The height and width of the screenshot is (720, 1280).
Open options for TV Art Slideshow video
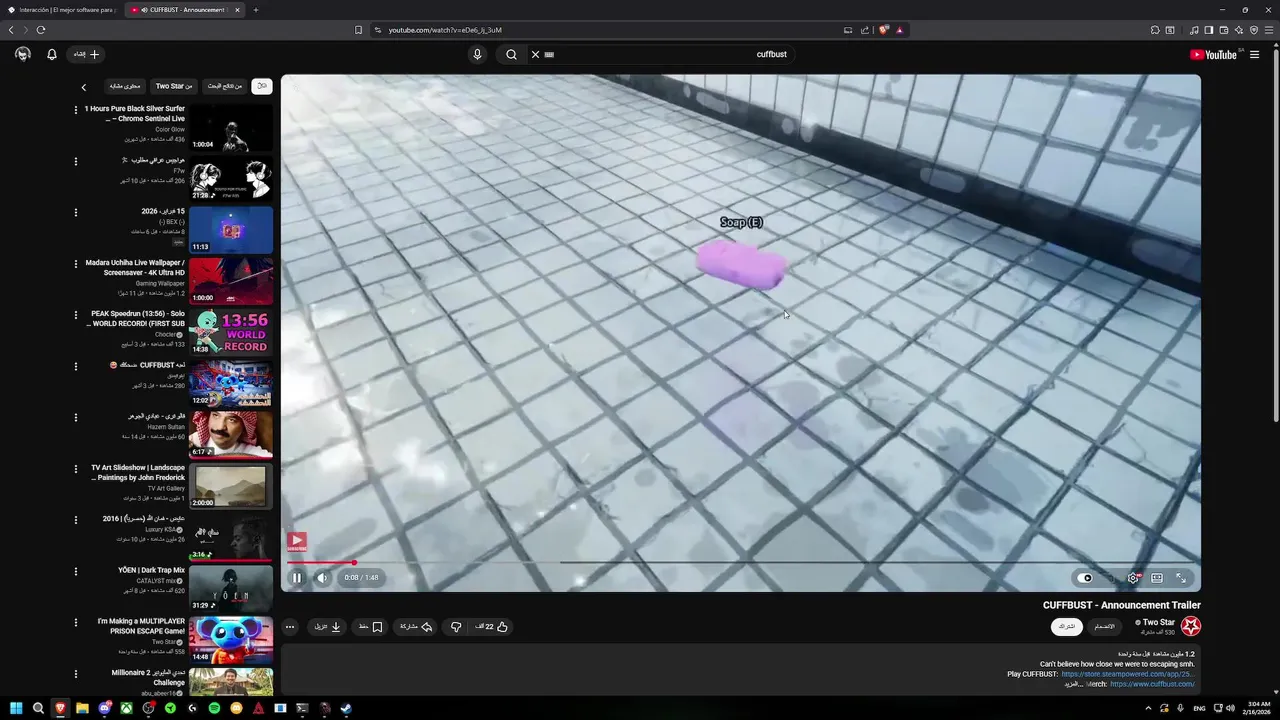click(x=75, y=469)
